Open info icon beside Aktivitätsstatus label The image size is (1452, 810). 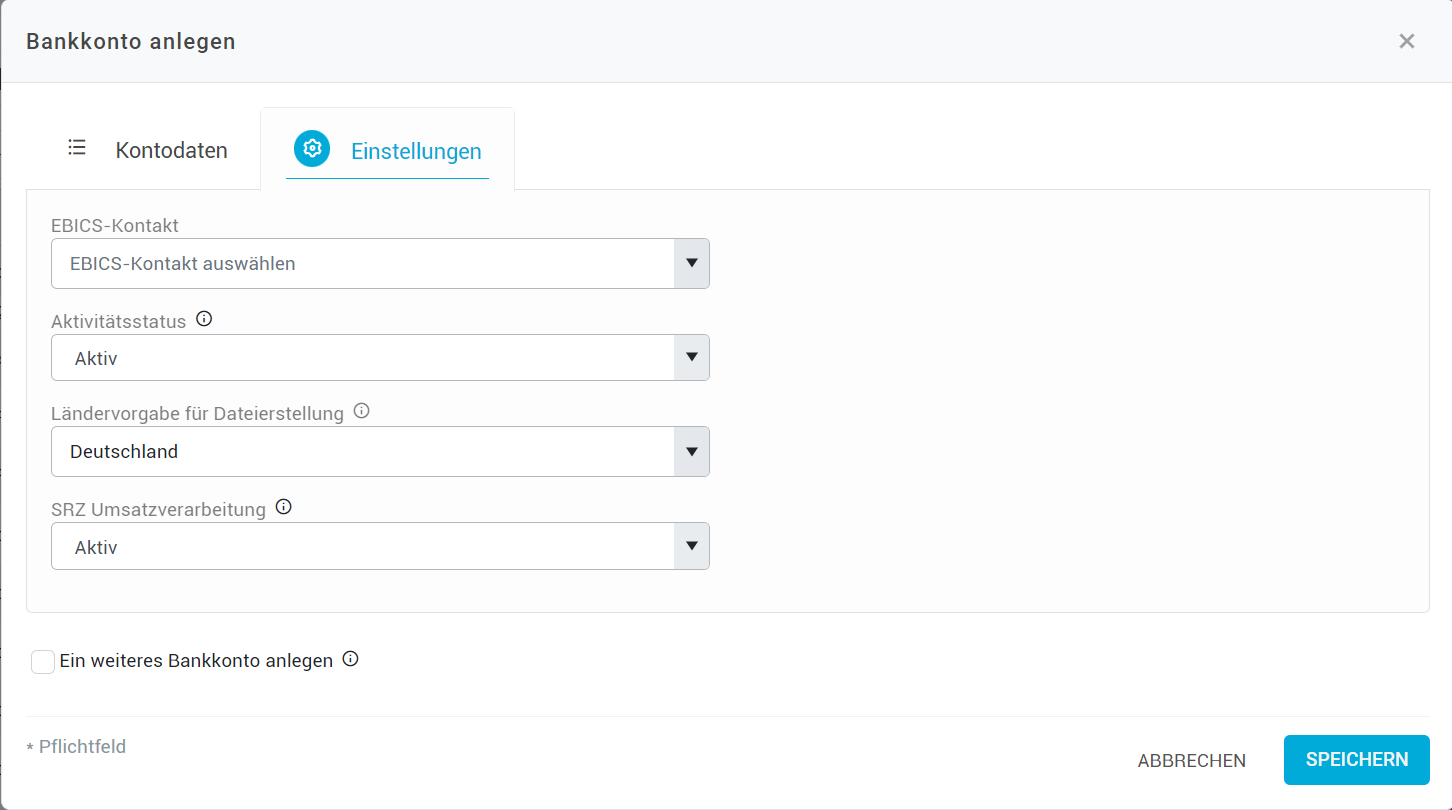204,320
